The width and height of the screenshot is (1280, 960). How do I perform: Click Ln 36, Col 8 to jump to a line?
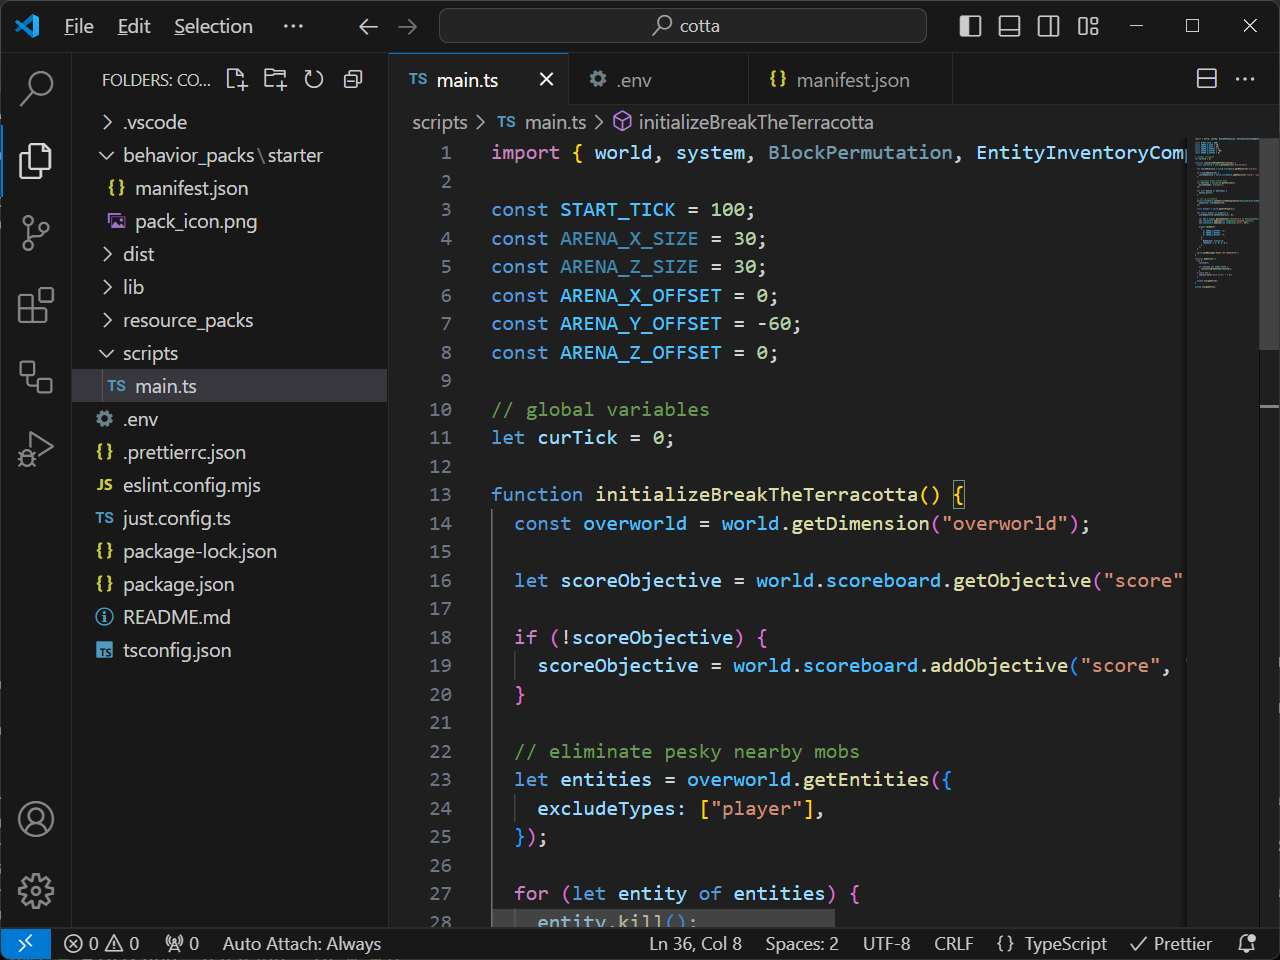click(695, 943)
